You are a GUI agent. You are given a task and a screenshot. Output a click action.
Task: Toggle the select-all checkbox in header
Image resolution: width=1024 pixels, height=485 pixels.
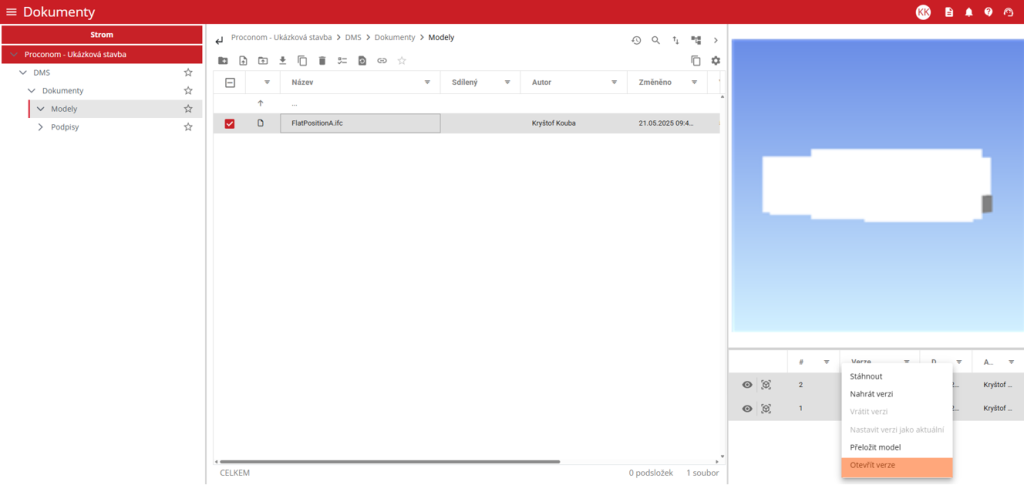[230, 83]
